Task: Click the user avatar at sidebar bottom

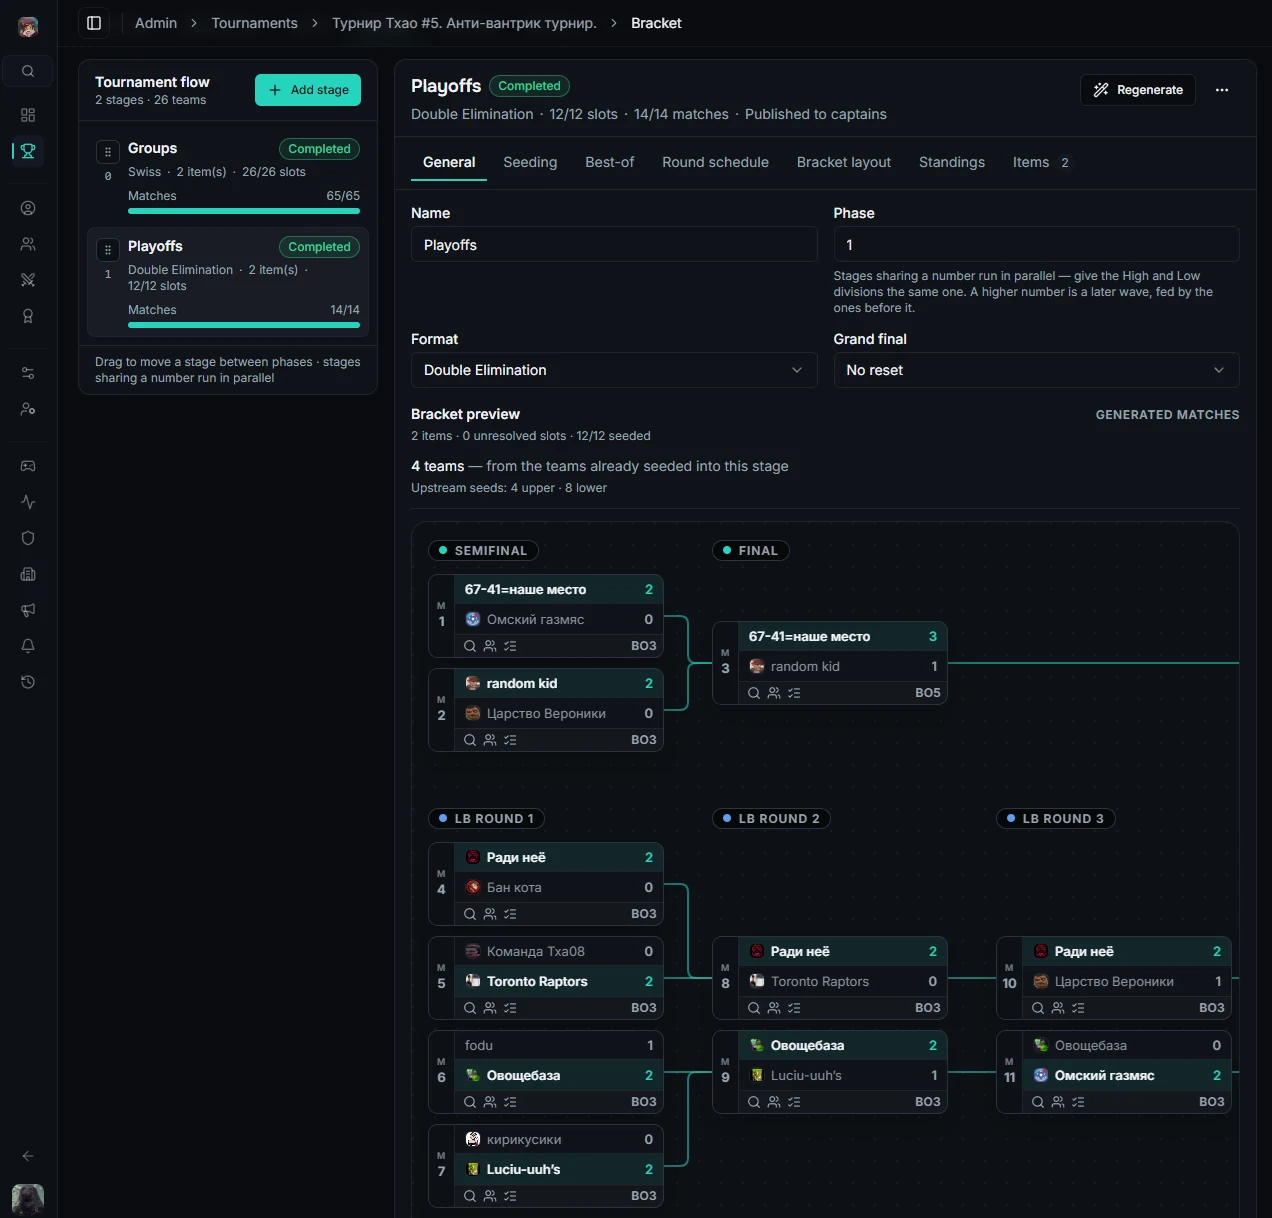Action: (x=28, y=1198)
